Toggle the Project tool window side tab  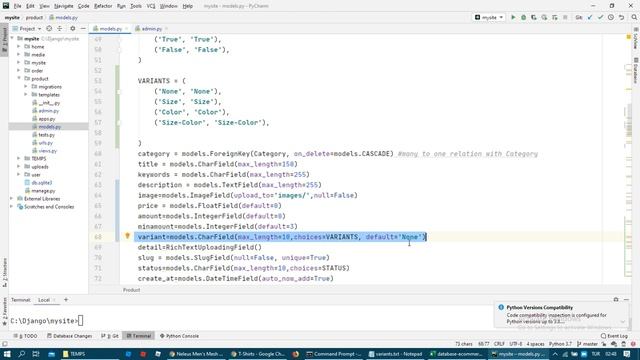(4, 40)
